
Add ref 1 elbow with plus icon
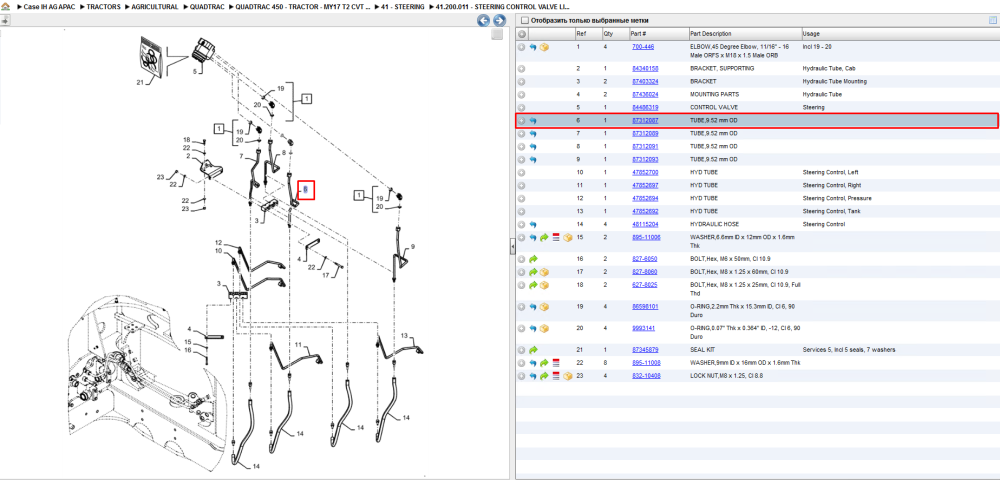(522, 47)
